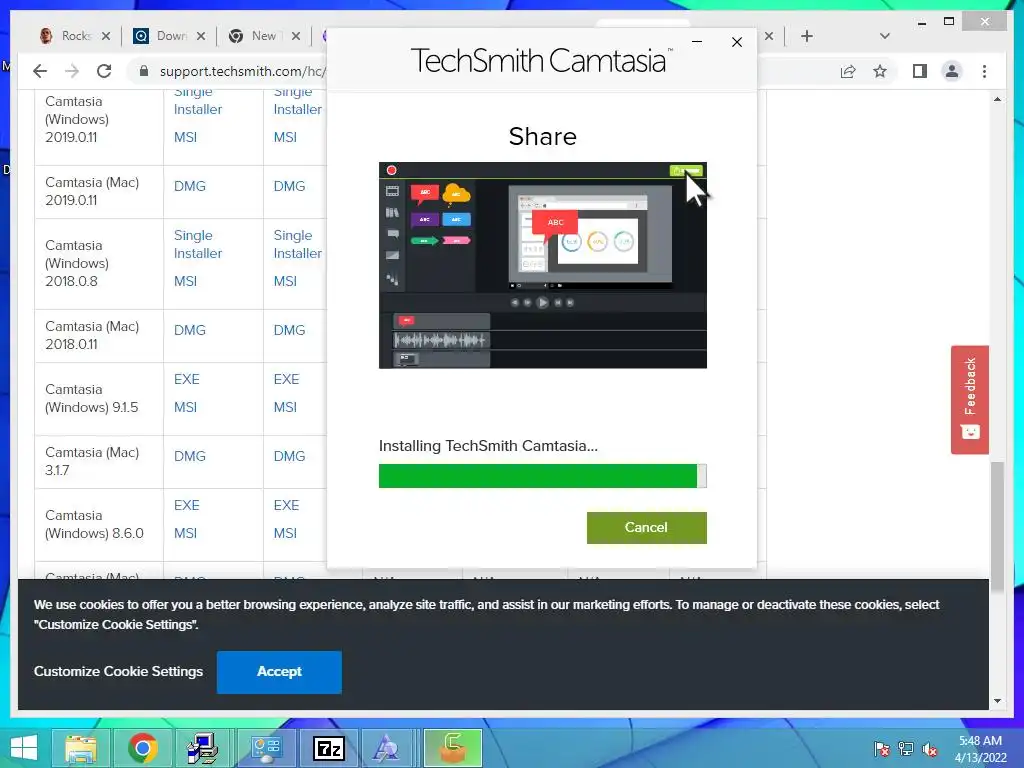Open Windows Start menu
Screen dimensions: 1024x768
[24, 748]
